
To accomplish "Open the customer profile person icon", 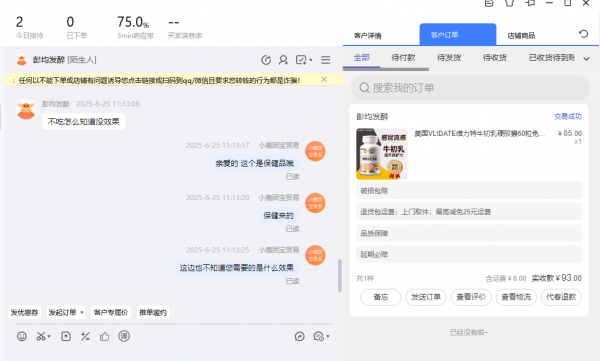I will click(x=283, y=60).
